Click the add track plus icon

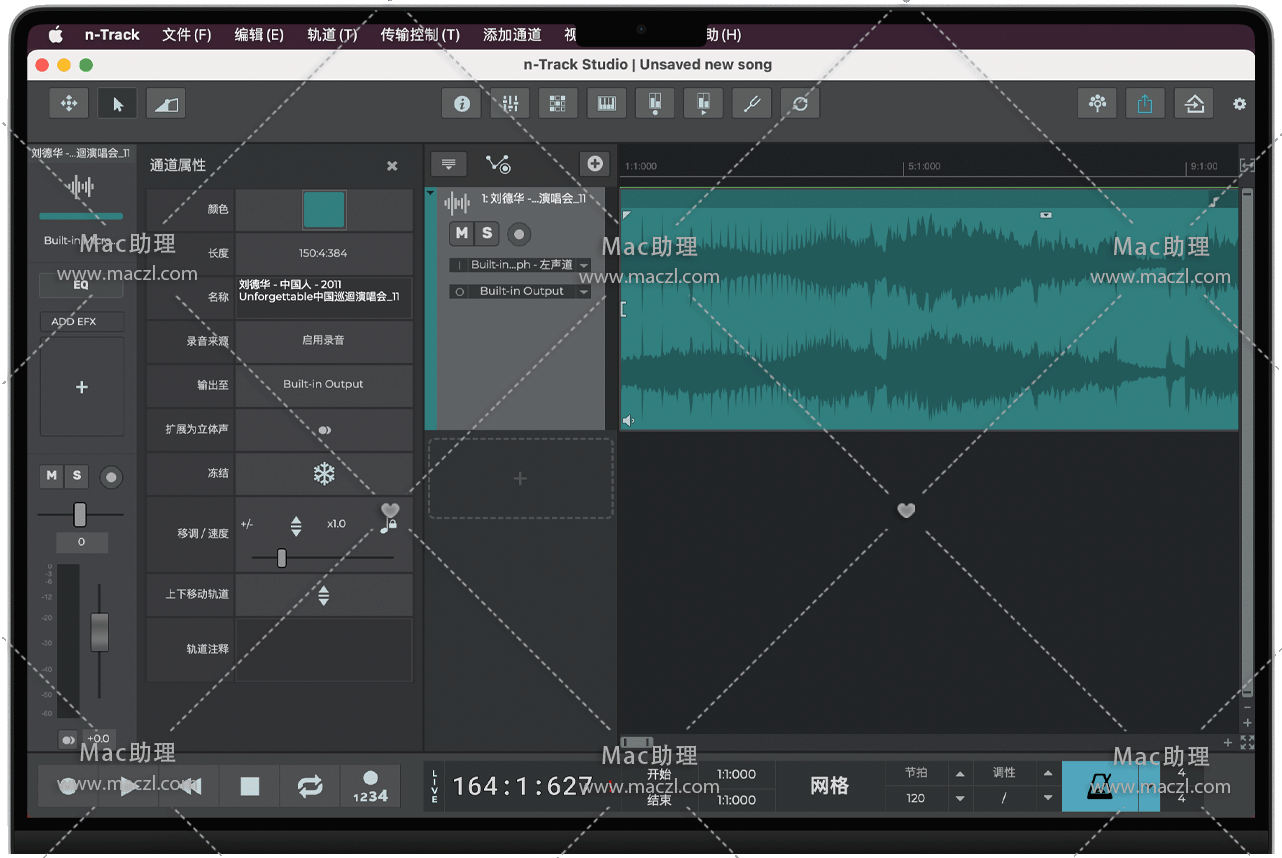(594, 164)
